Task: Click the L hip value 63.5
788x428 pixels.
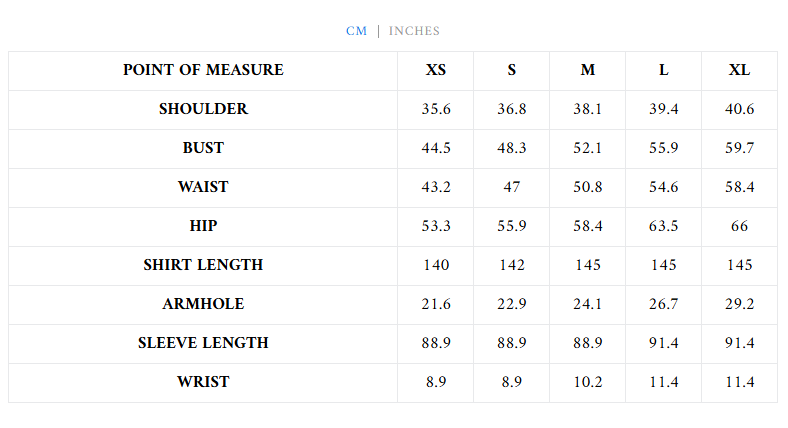Action: [664, 226]
